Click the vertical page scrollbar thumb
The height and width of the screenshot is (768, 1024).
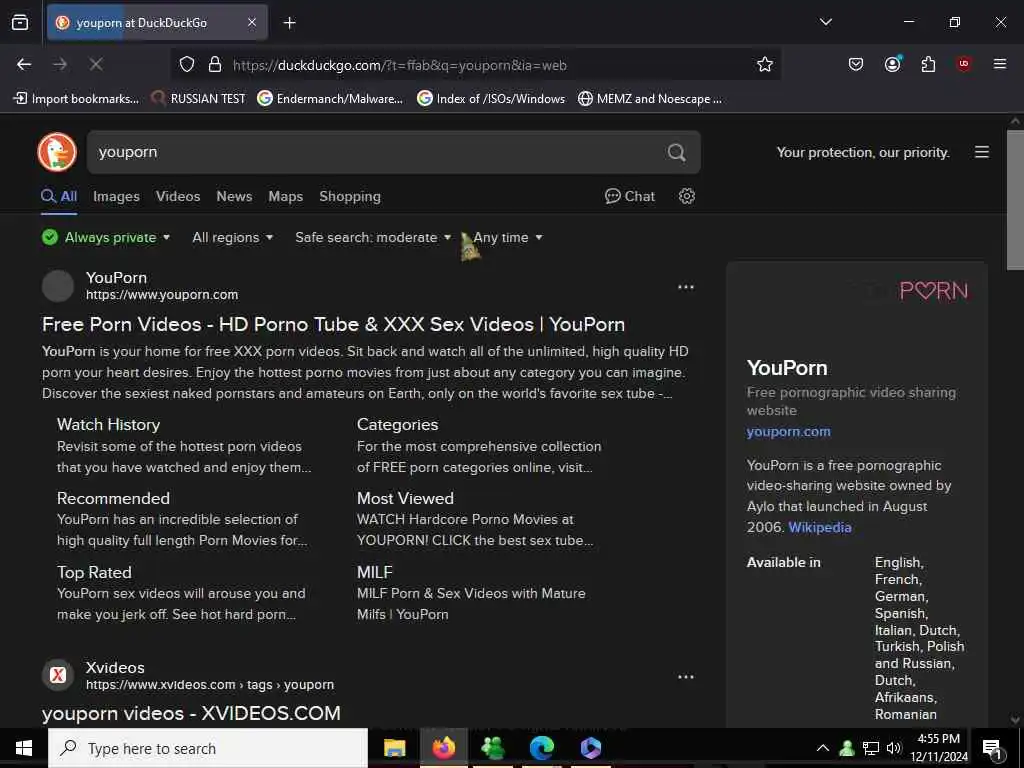coord(1015,200)
